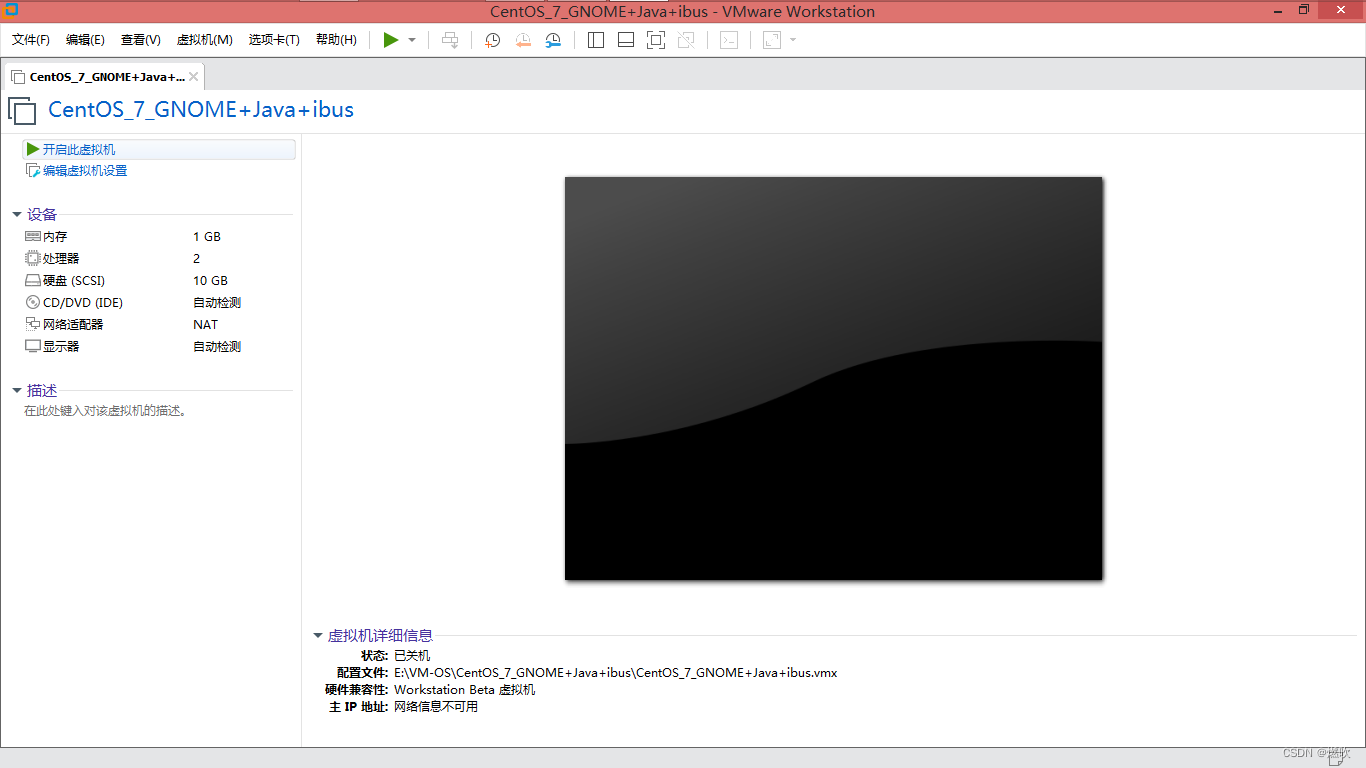Revert to snapshot using the orange arrow clock icon
The height and width of the screenshot is (768, 1366).
523,40
